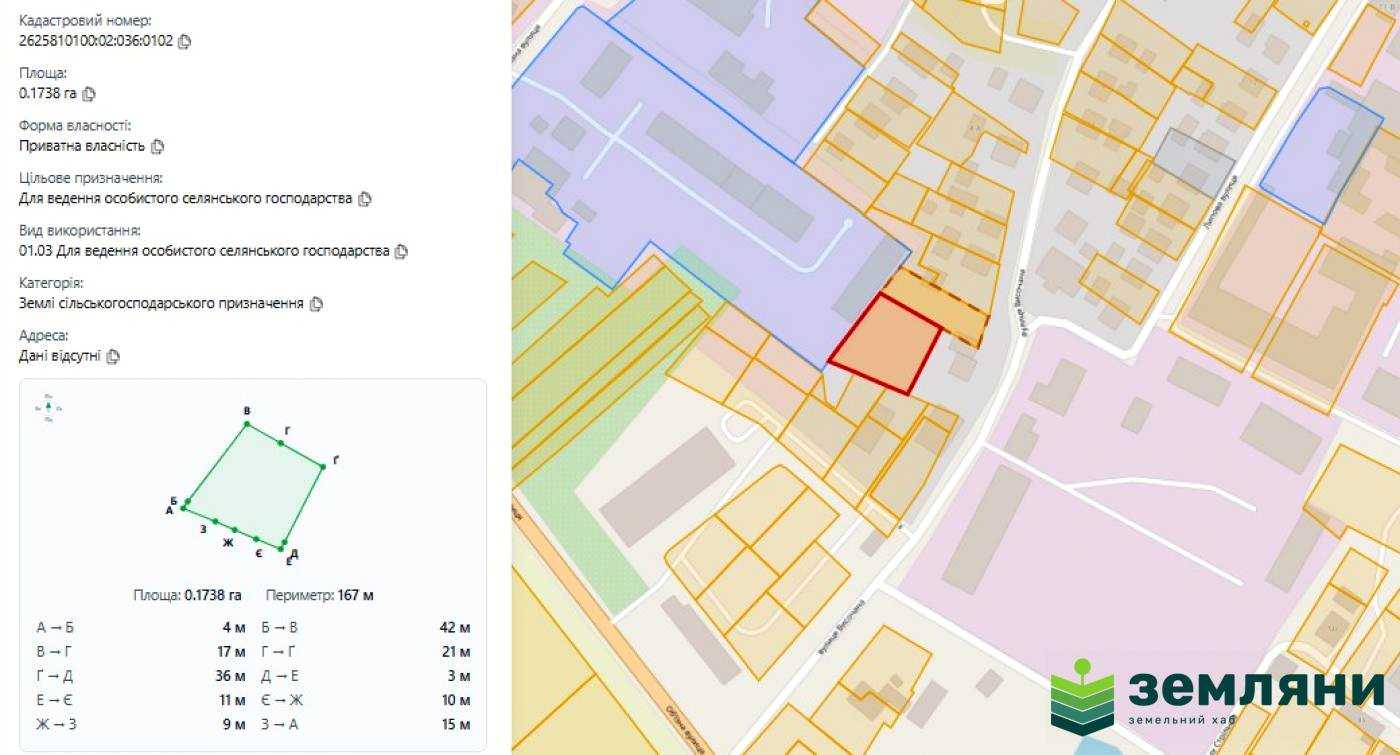
Task: Click the Г → Д 36 м side length
Action: point(141,676)
